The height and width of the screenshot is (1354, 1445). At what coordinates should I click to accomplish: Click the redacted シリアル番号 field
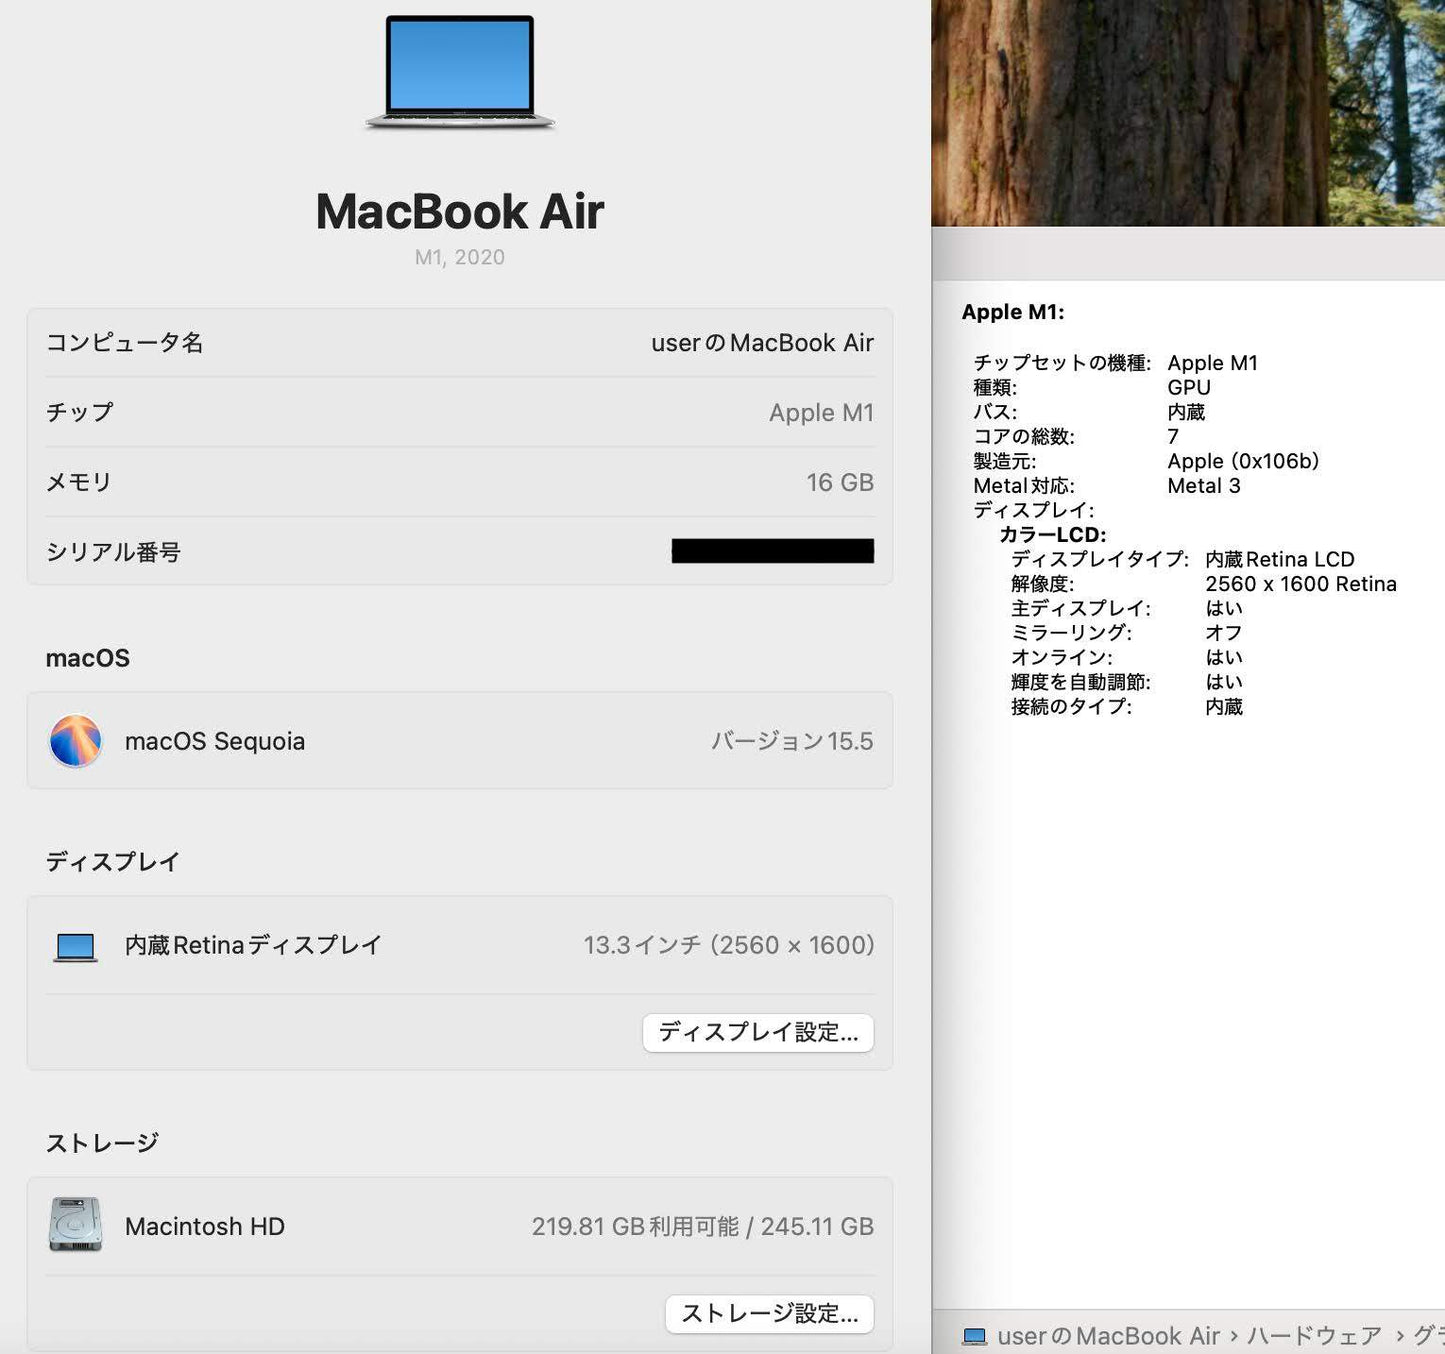pos(770,551)
